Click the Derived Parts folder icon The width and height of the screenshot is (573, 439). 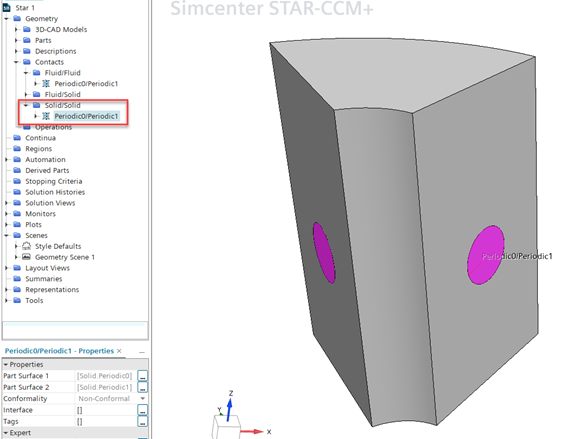[x=17, y=170]
